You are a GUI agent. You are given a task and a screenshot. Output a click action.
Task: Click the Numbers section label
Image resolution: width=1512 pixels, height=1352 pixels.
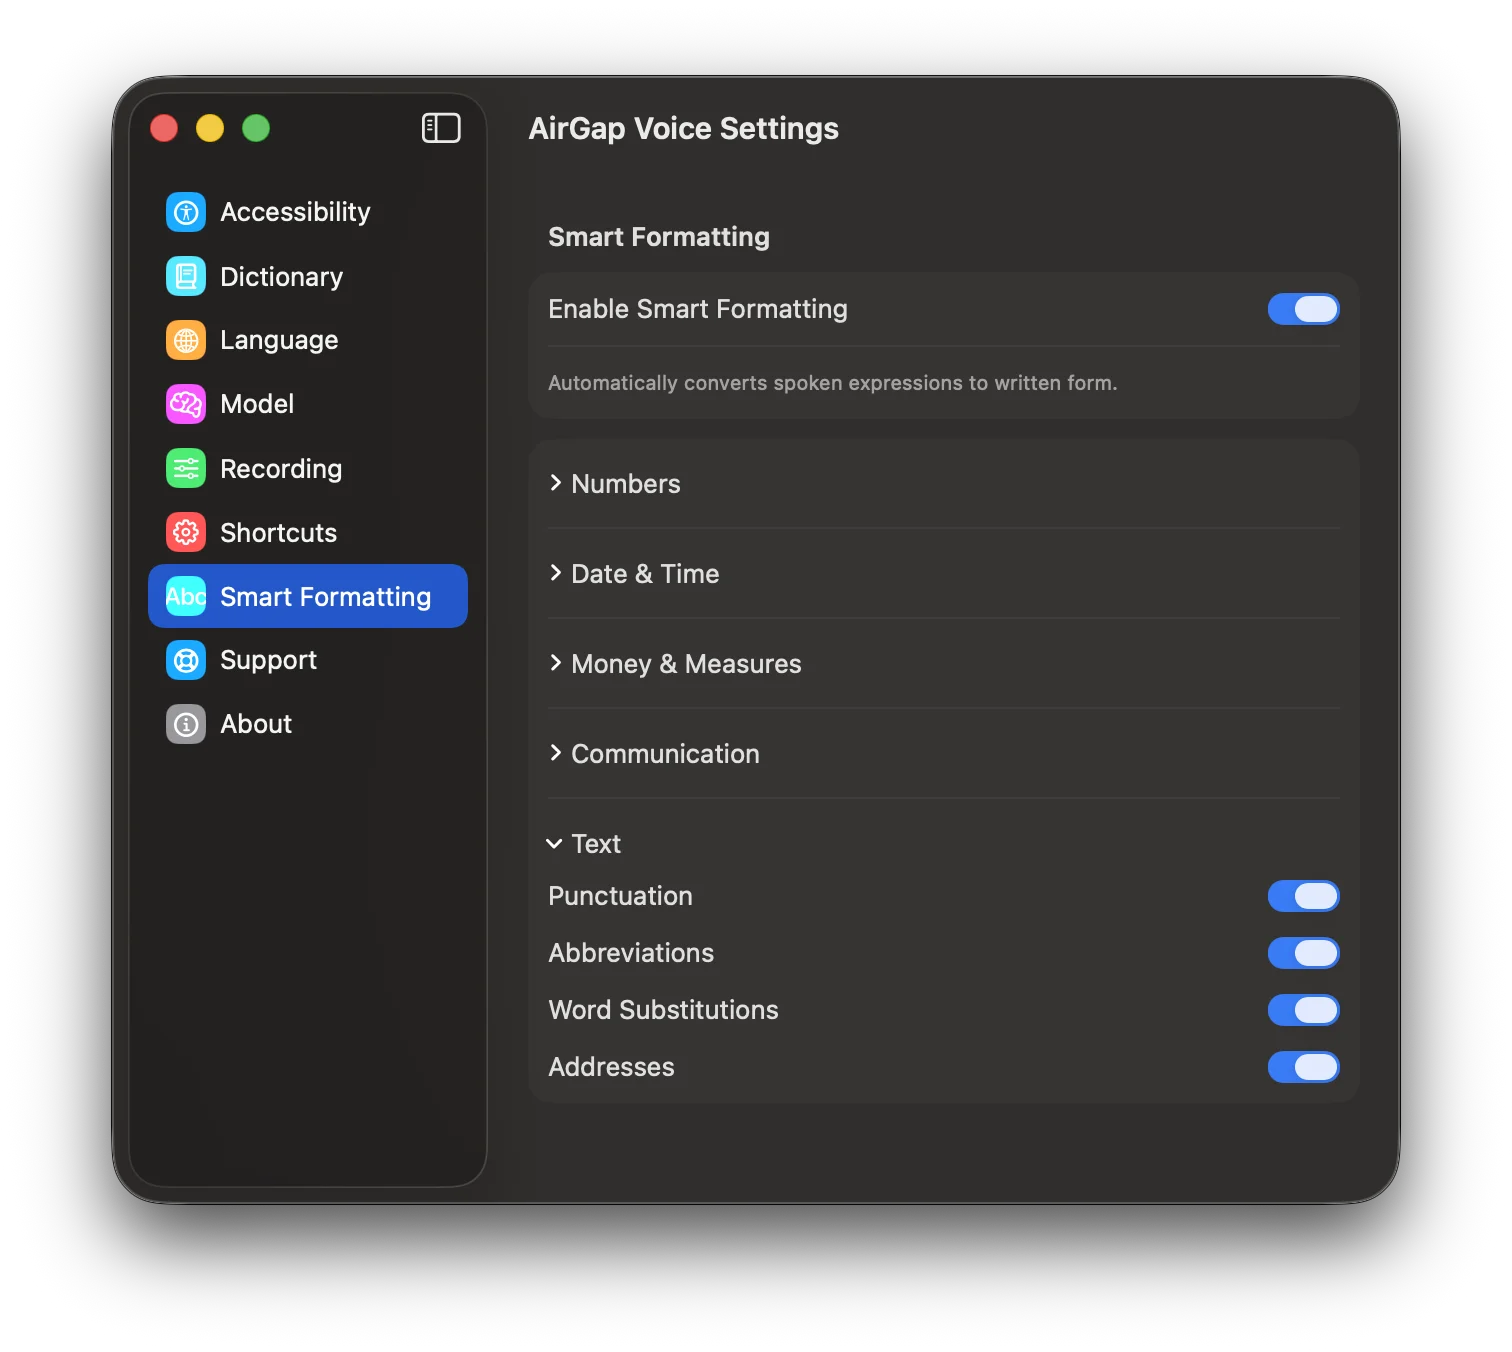tap(626, 484)
